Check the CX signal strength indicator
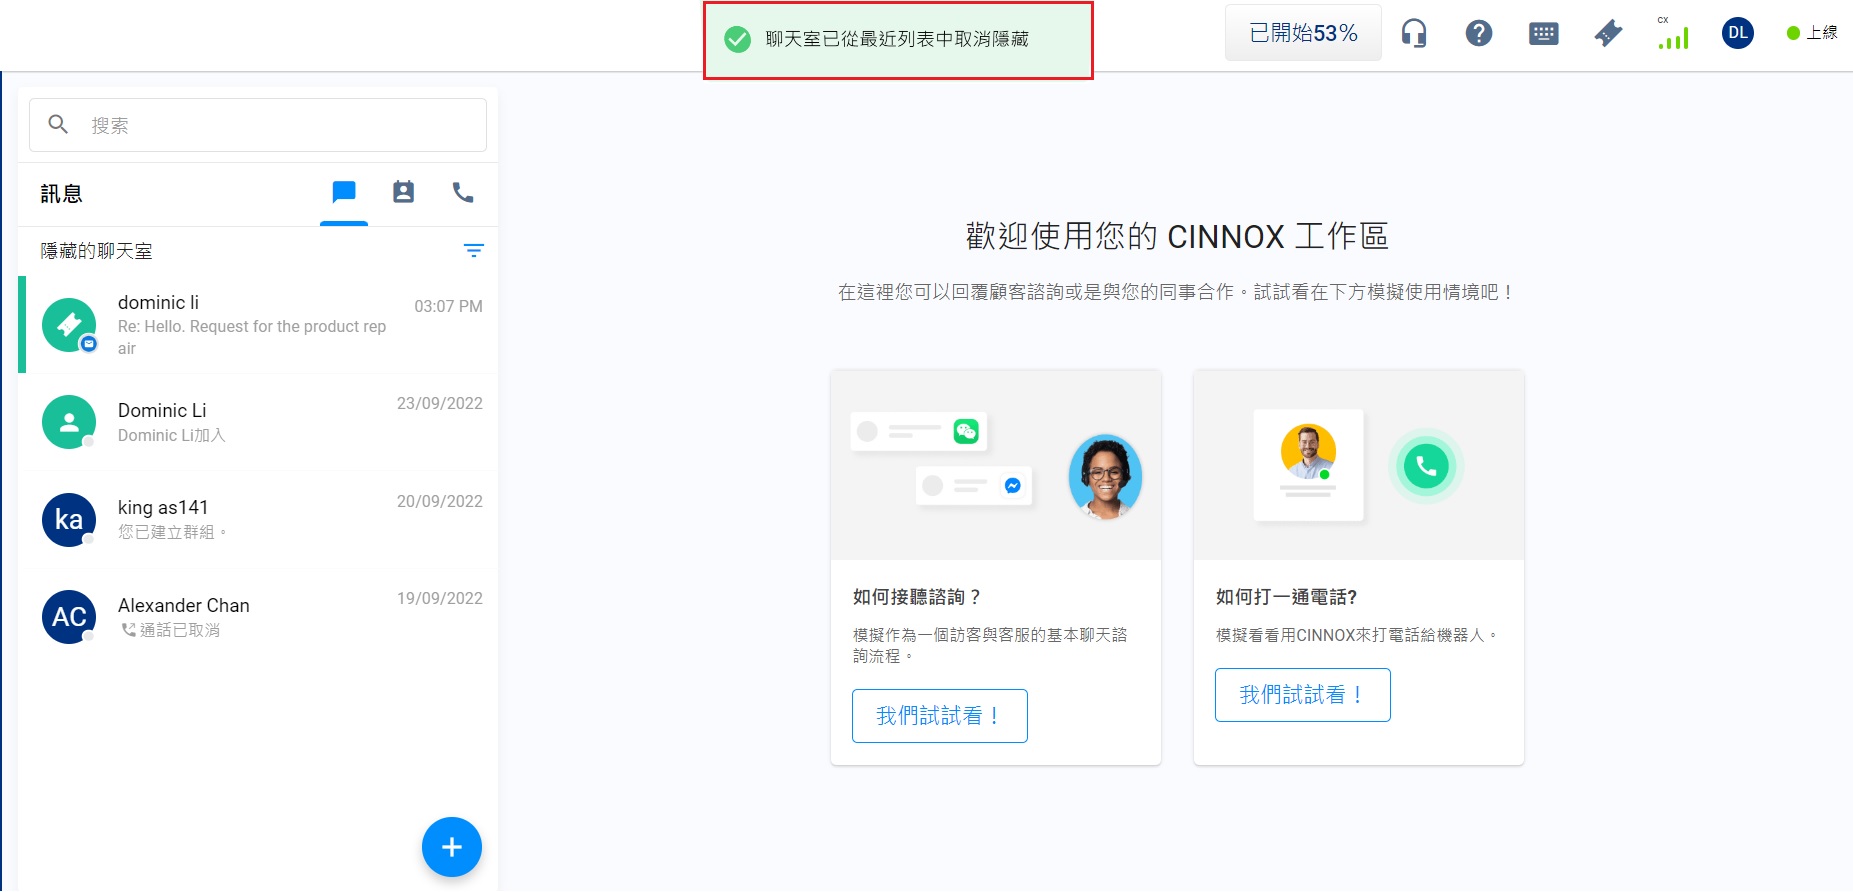The height and width of the screenshot is (892, 1853). point(1673,33)
